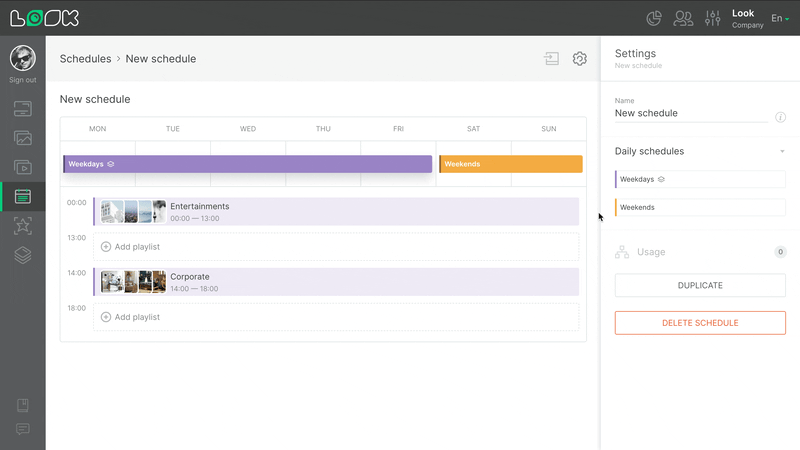Click the schedule settings gear icon
The width and height of the screenshot is (800, 450).
[x=580, y=59]
